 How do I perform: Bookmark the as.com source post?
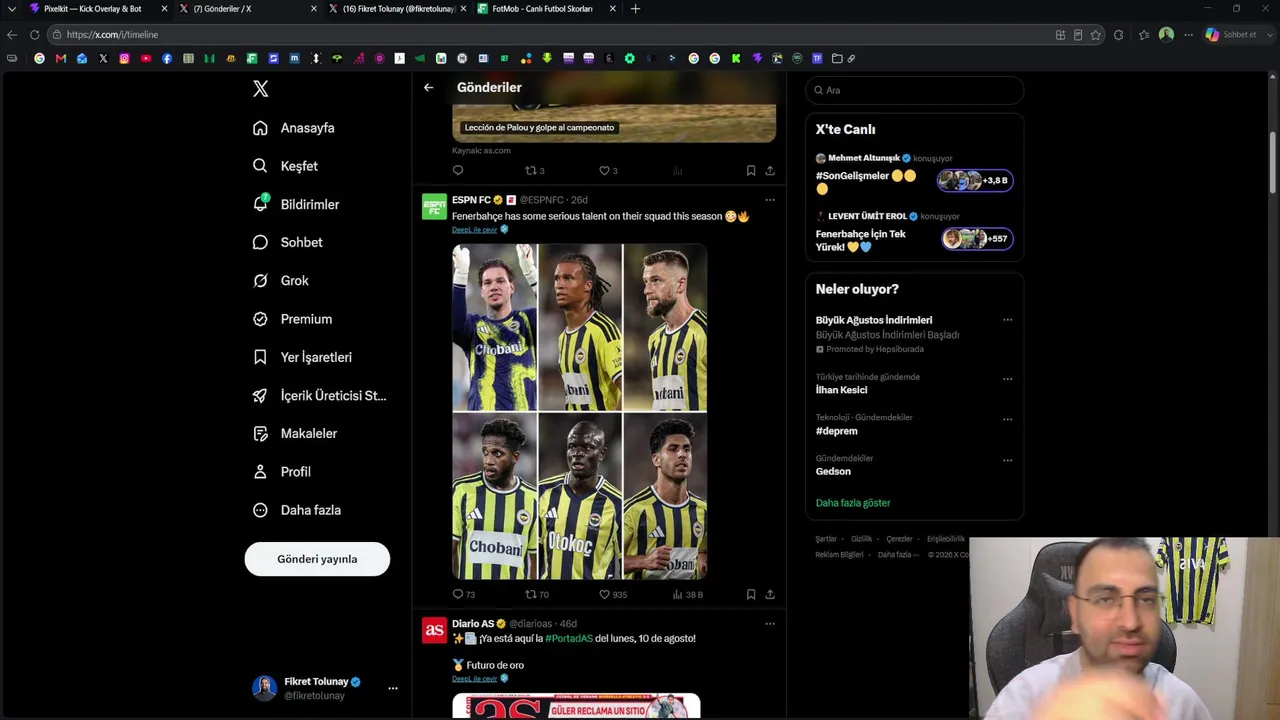(x=751, y=171)
